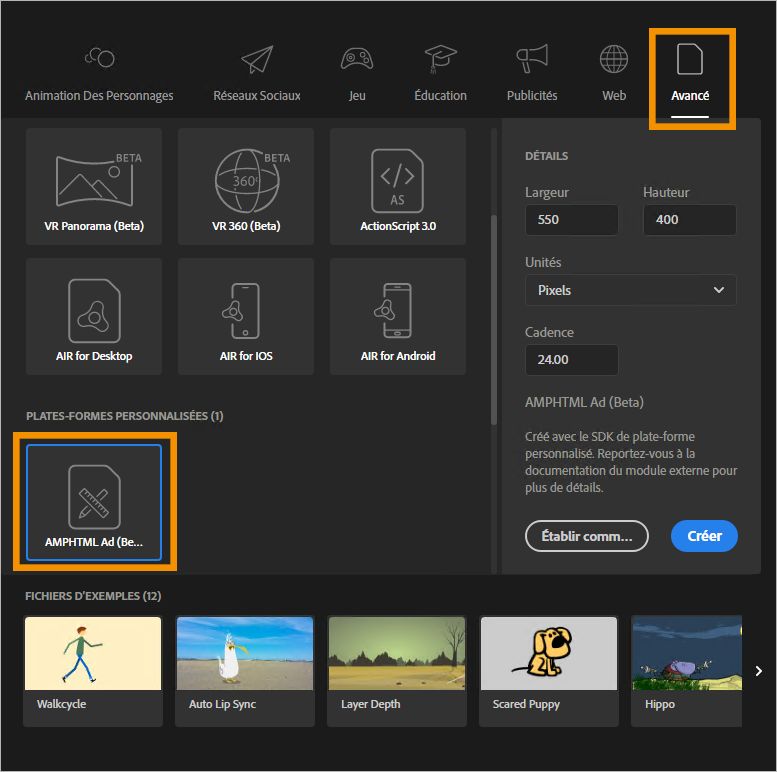Image resolution: width=777 pixels, height=772 pixels.
Task: Select the Web category tab
Action: point(614,74)
